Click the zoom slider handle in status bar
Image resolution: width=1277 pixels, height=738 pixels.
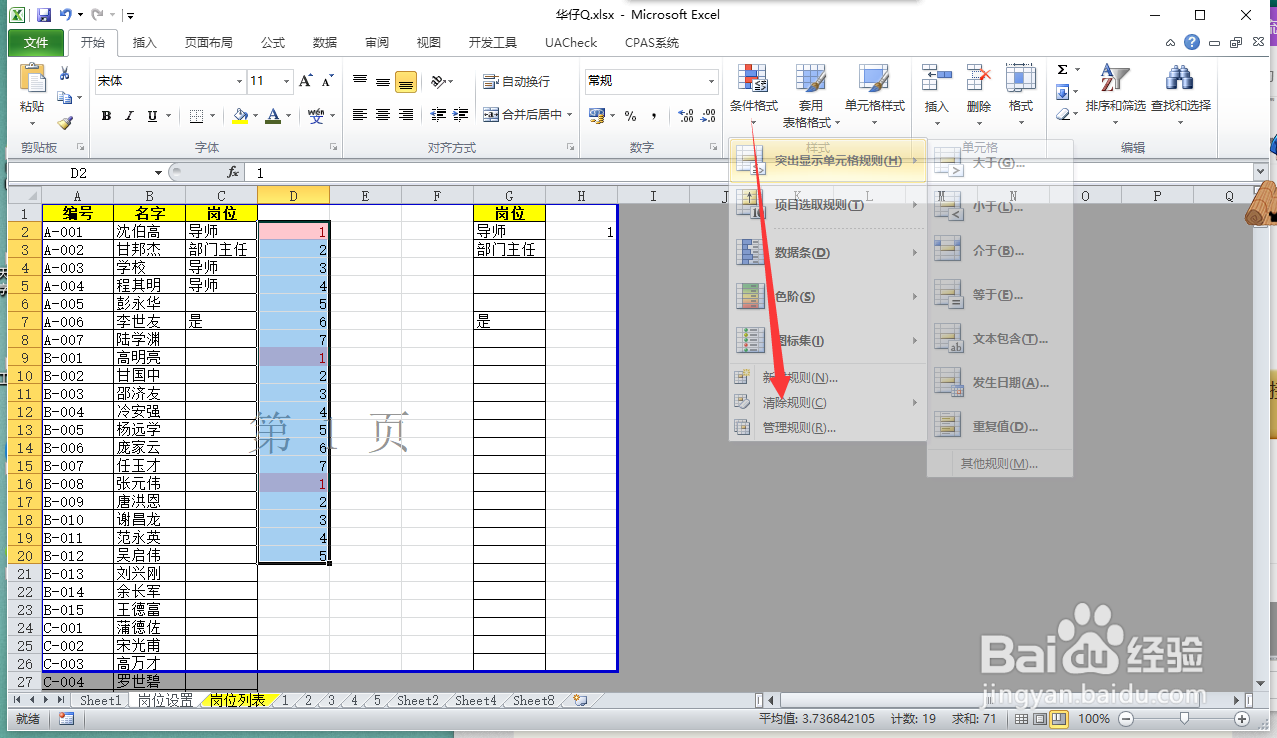[1185, 719]
